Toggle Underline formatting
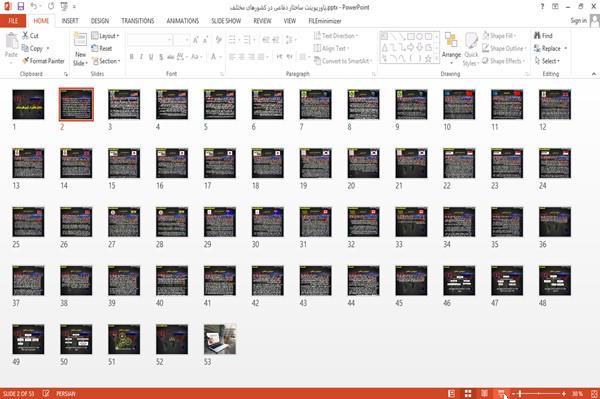 tap(151, 57)
